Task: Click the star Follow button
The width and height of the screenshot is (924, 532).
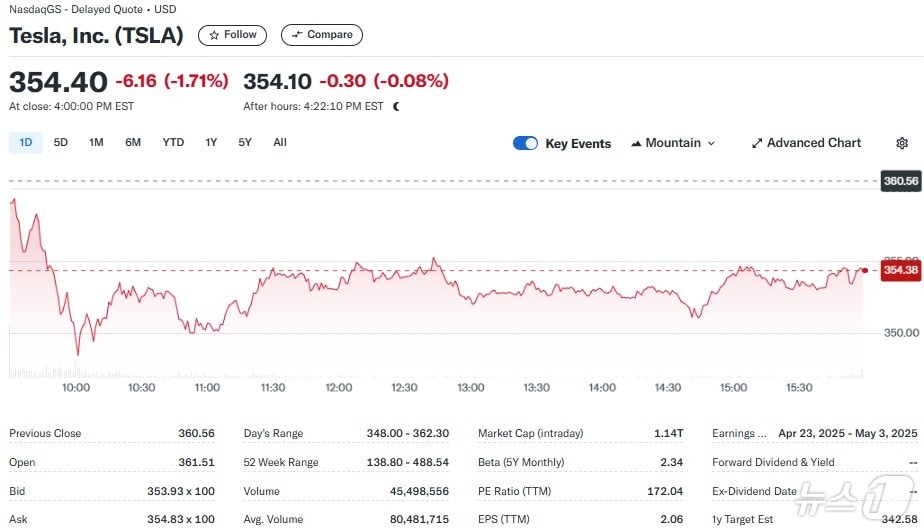Action: click(232, 35)
